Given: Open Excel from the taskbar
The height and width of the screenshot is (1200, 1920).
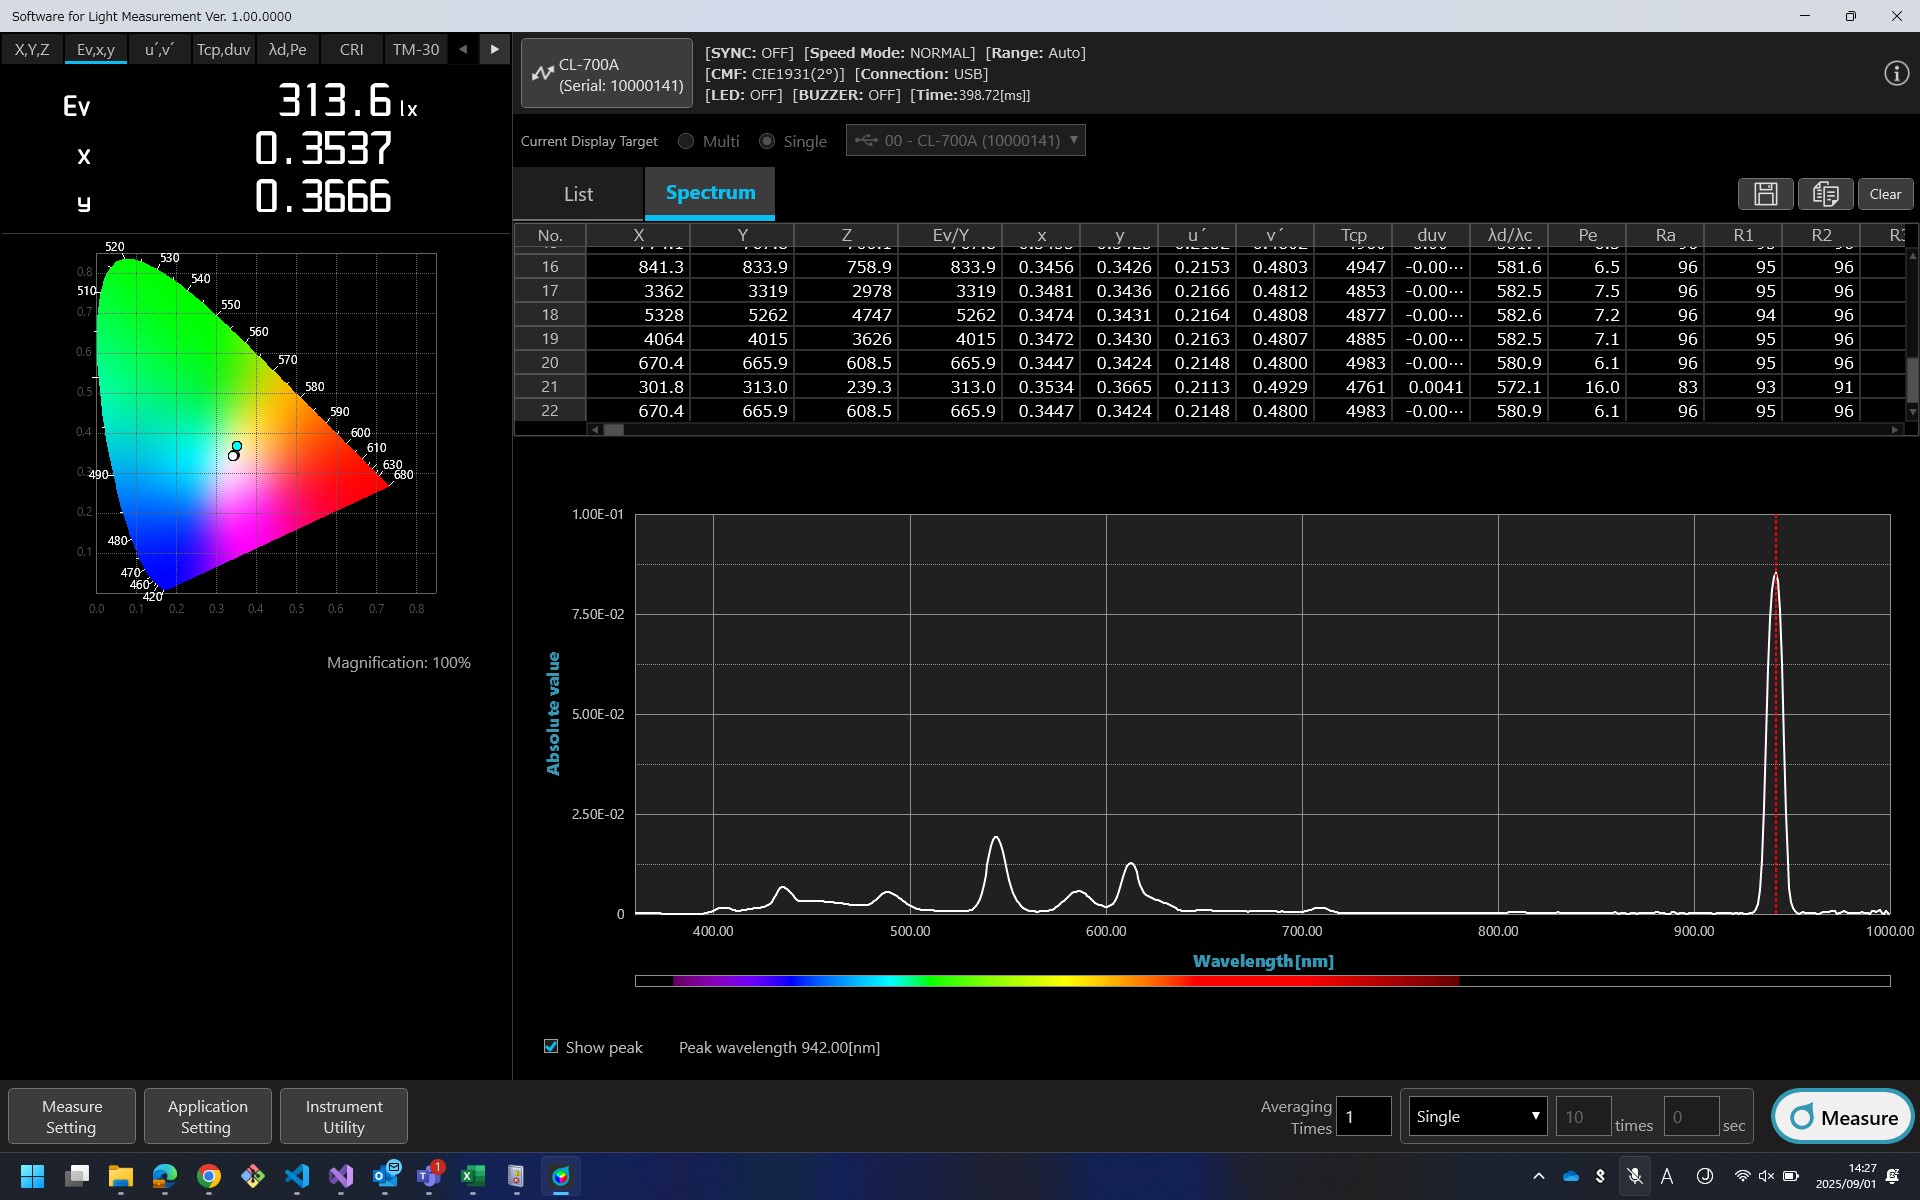Looking at the screenshot, I should coord(472,1176).
